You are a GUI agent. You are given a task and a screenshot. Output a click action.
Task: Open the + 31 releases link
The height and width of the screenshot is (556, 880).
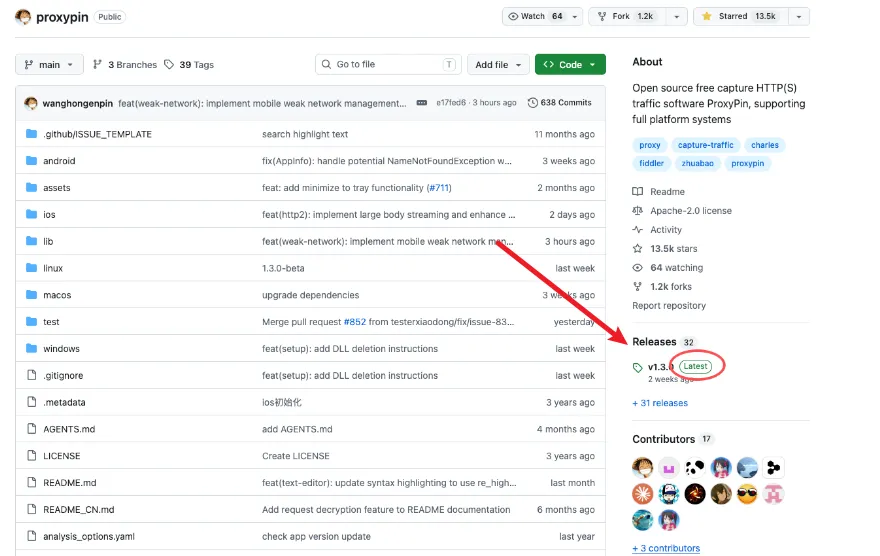pyautogui.click(x=660, y=403)
